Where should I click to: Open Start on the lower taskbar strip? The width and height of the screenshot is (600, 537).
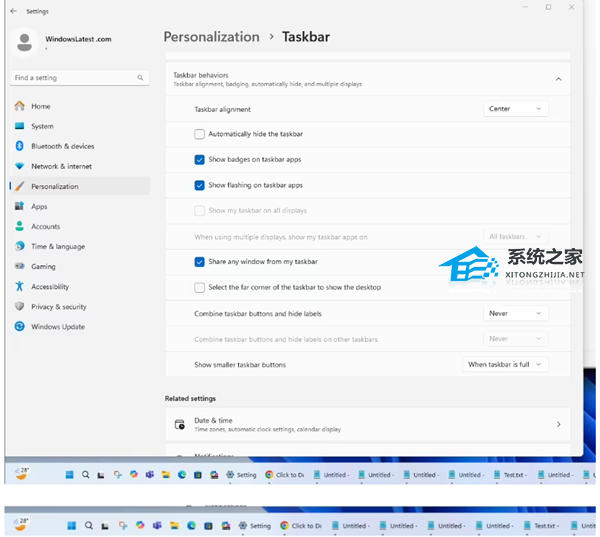[72, 526]
